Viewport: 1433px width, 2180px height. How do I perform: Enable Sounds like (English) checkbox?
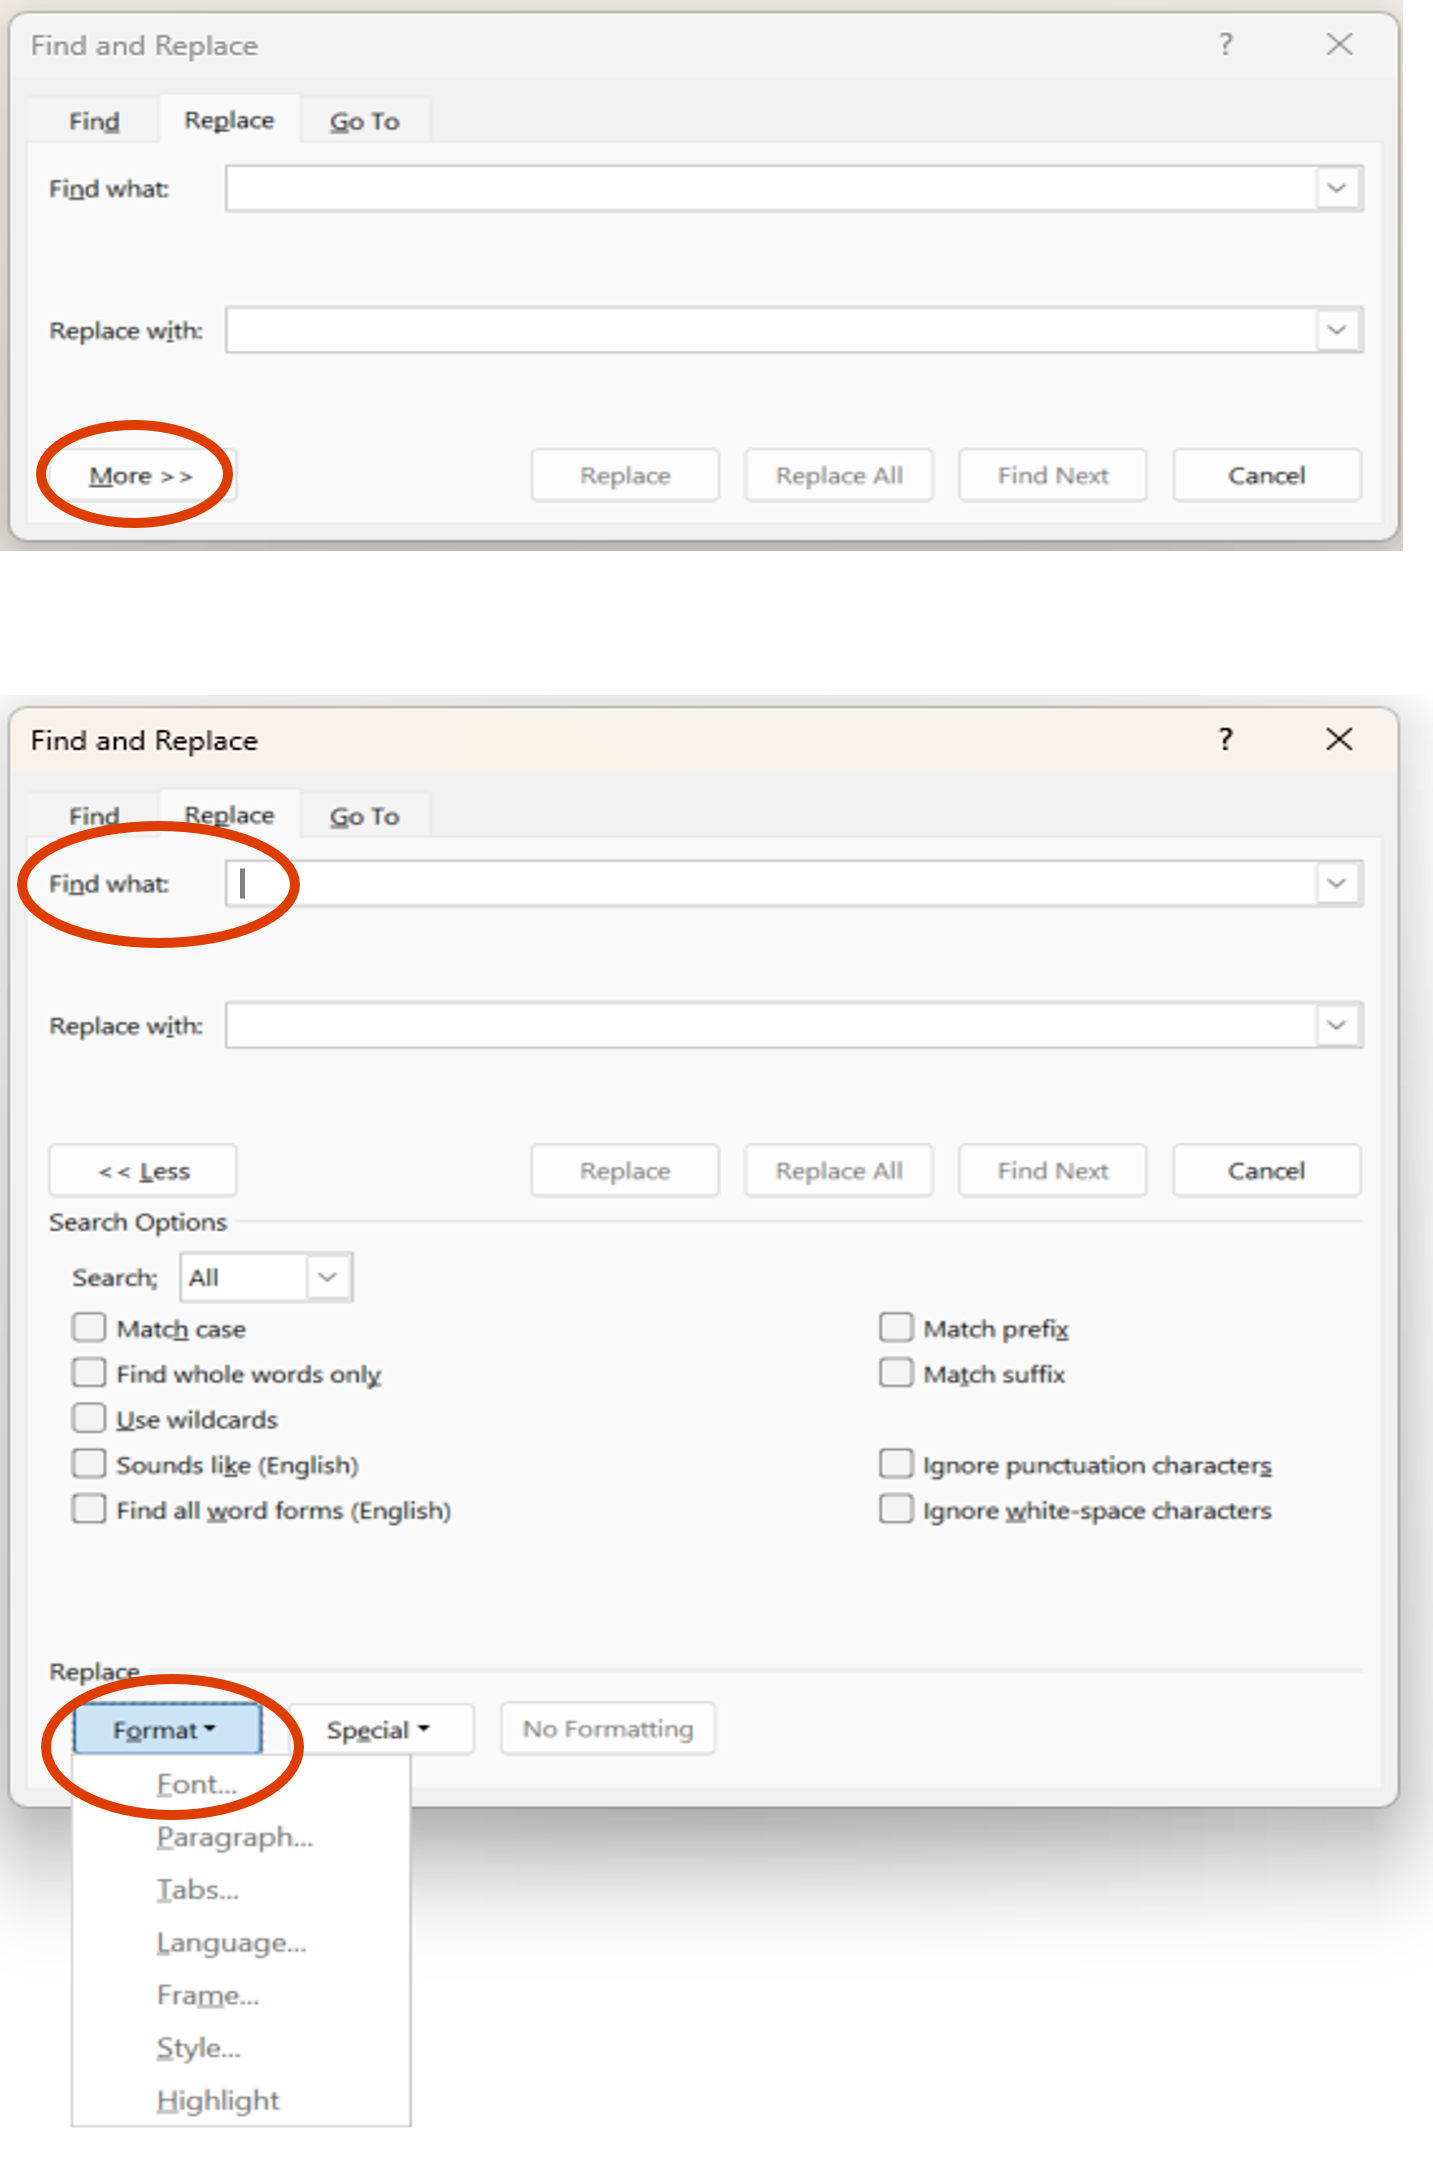[89, 1464]
